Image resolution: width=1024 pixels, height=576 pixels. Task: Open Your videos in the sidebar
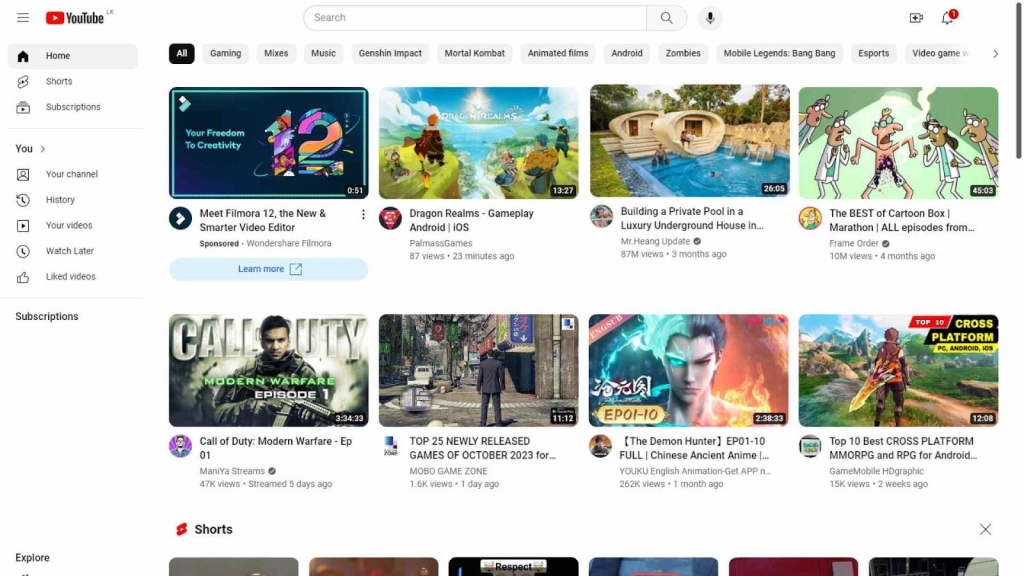point(72,225)
